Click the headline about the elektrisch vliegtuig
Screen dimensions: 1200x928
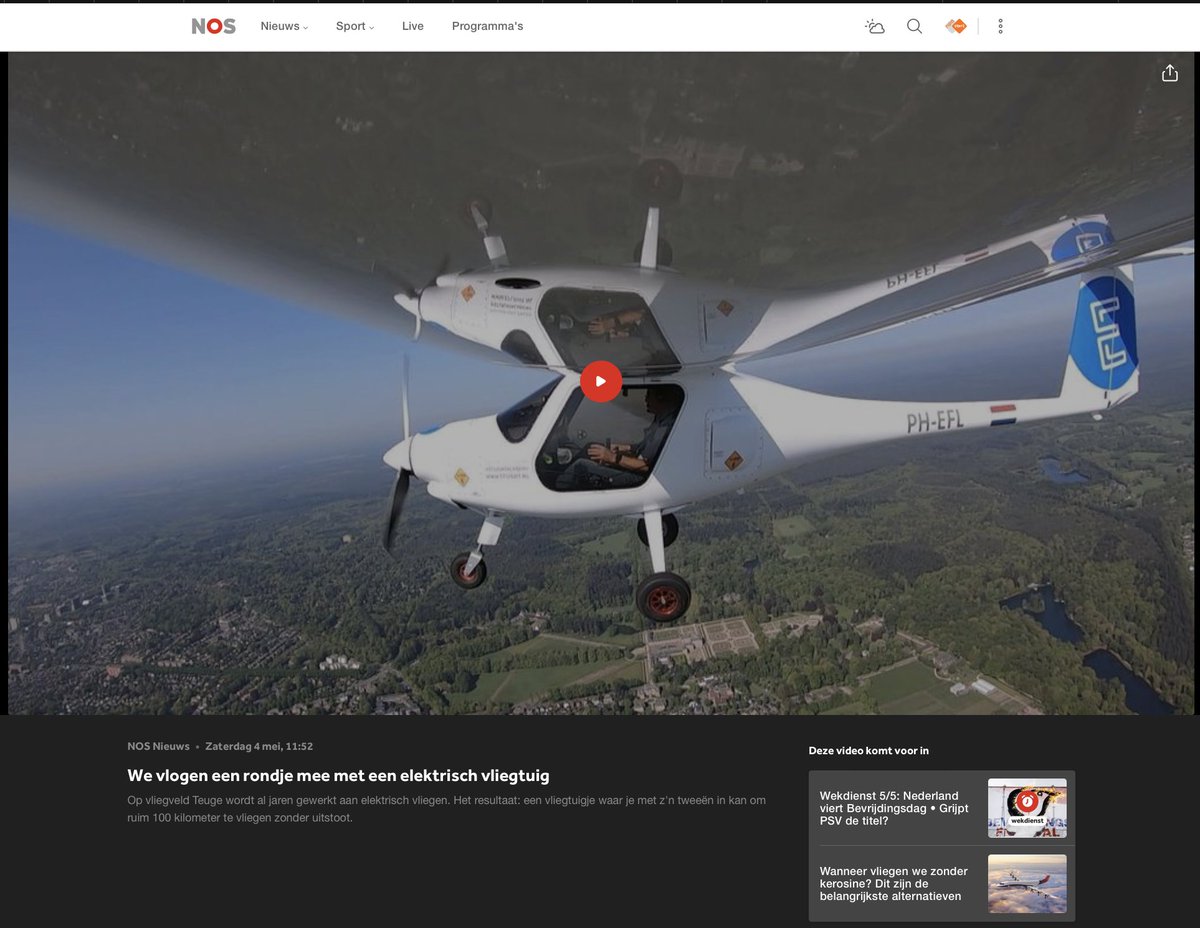pyautogui.click(x=338, y=776)
